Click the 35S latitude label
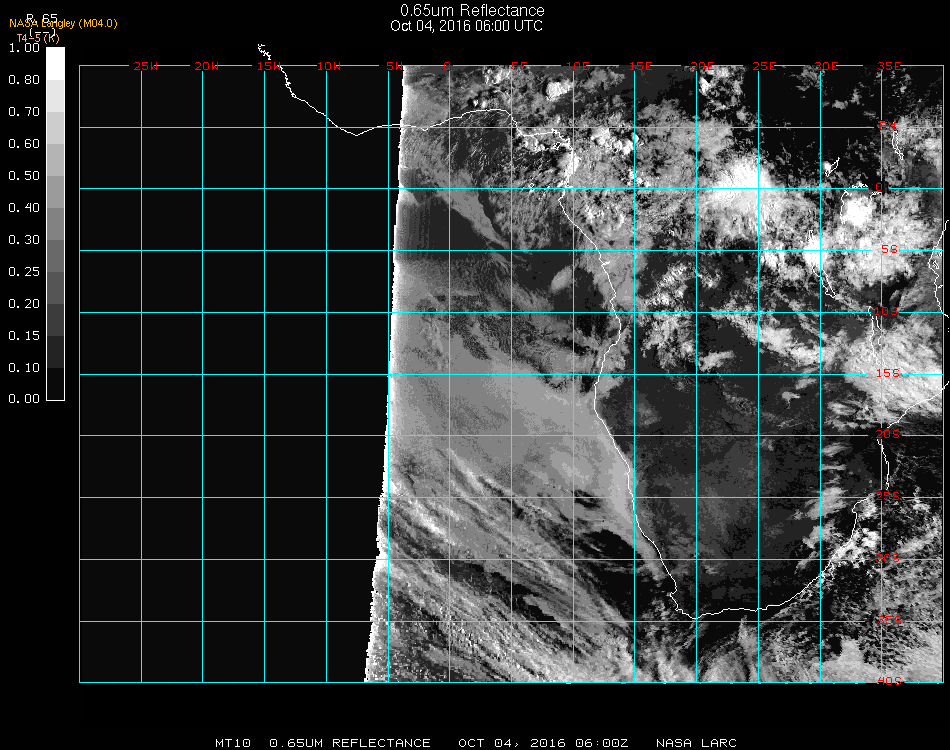 (x=889, y=620)
